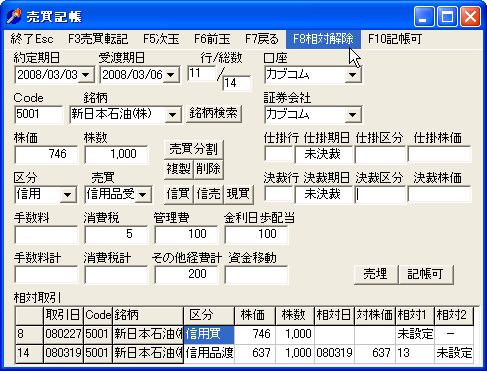The height and width of the screenshot is (371, 487).
Task: Close the 売買記帳 window
Action: (470, 16)
